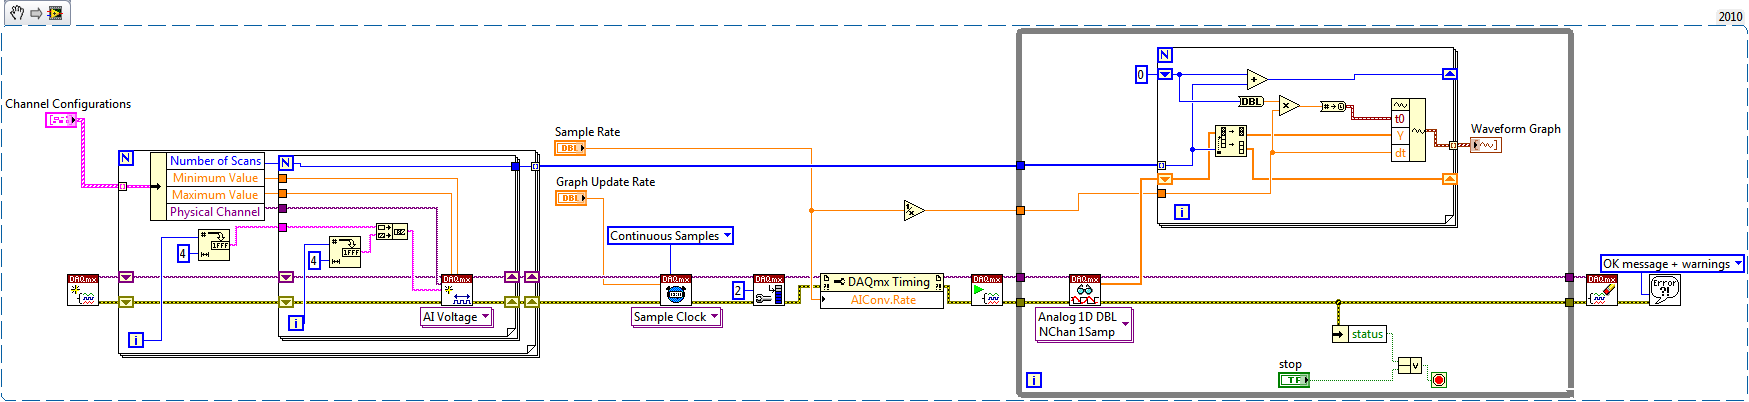Select the Simple Error Handler VI
The image size is (1749, 402).
click(x=1665, y=290)
